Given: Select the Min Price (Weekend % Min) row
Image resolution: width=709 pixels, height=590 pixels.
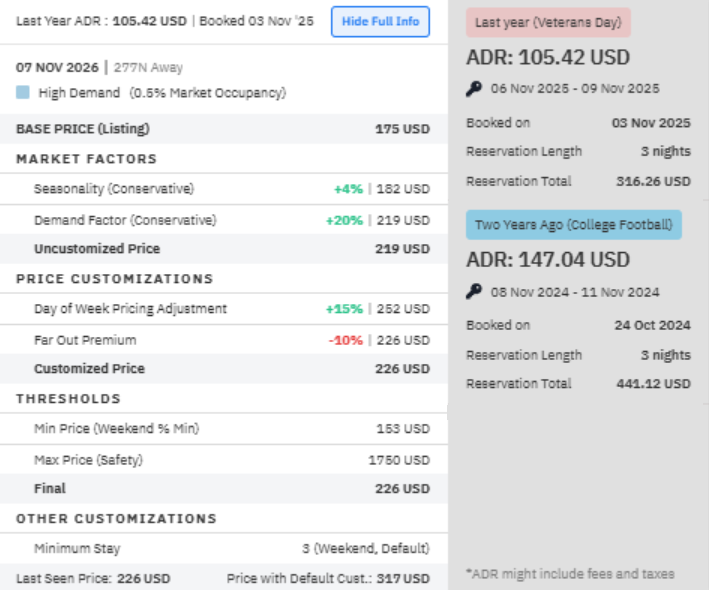Looking at the screenshot, I should click(x=116, y=429).
